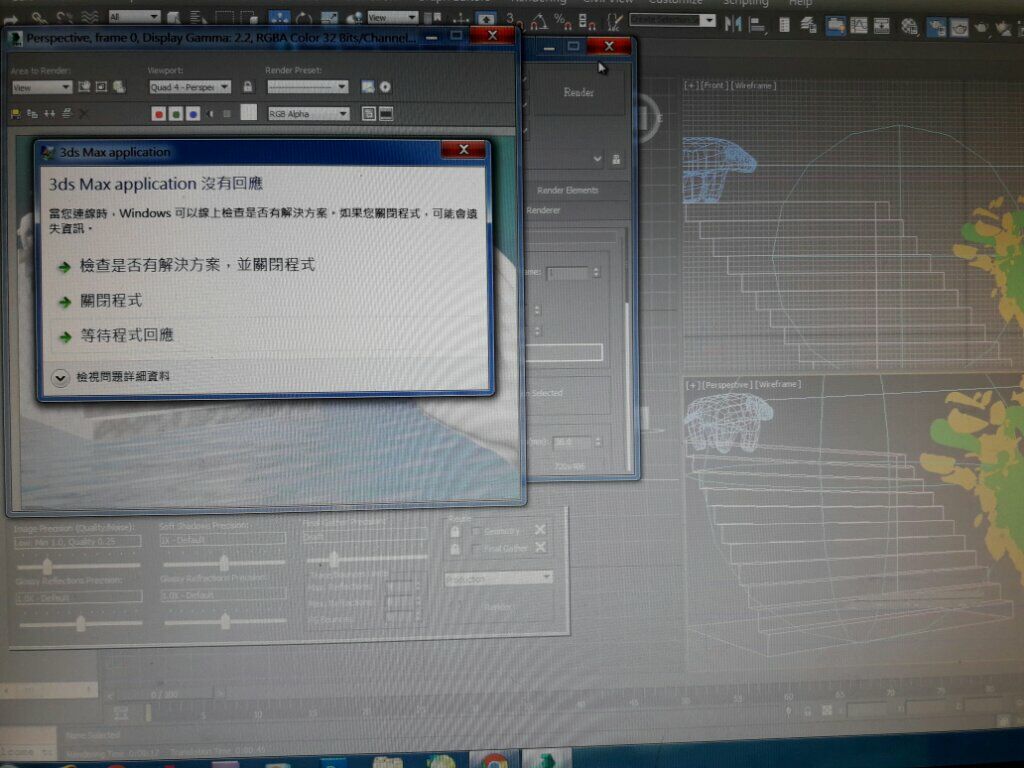Open the Curve Editor toolbar icon
1024x768 pixels.
pyautogui.click(x=859, y=25)
